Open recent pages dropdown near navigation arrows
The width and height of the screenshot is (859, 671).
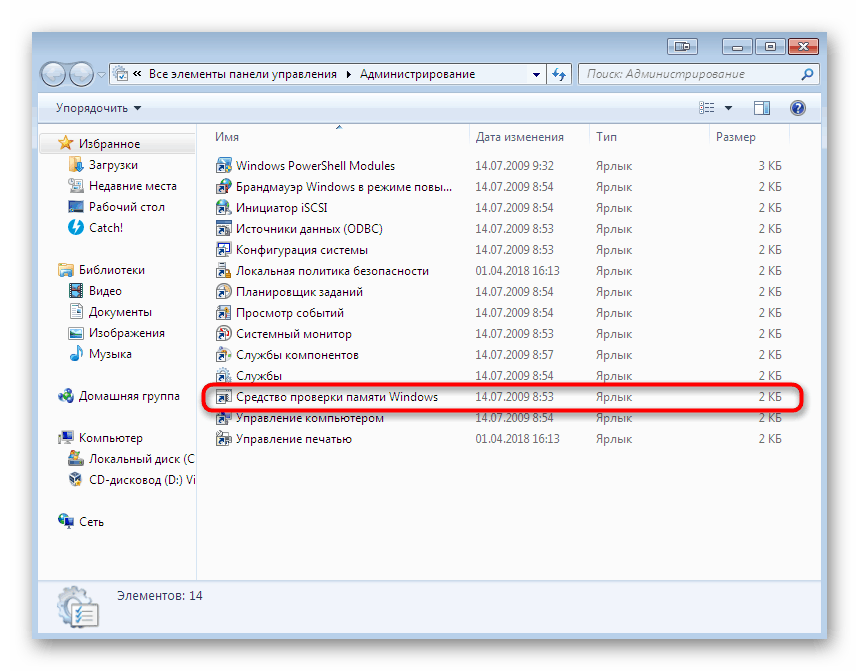(101, 74)
